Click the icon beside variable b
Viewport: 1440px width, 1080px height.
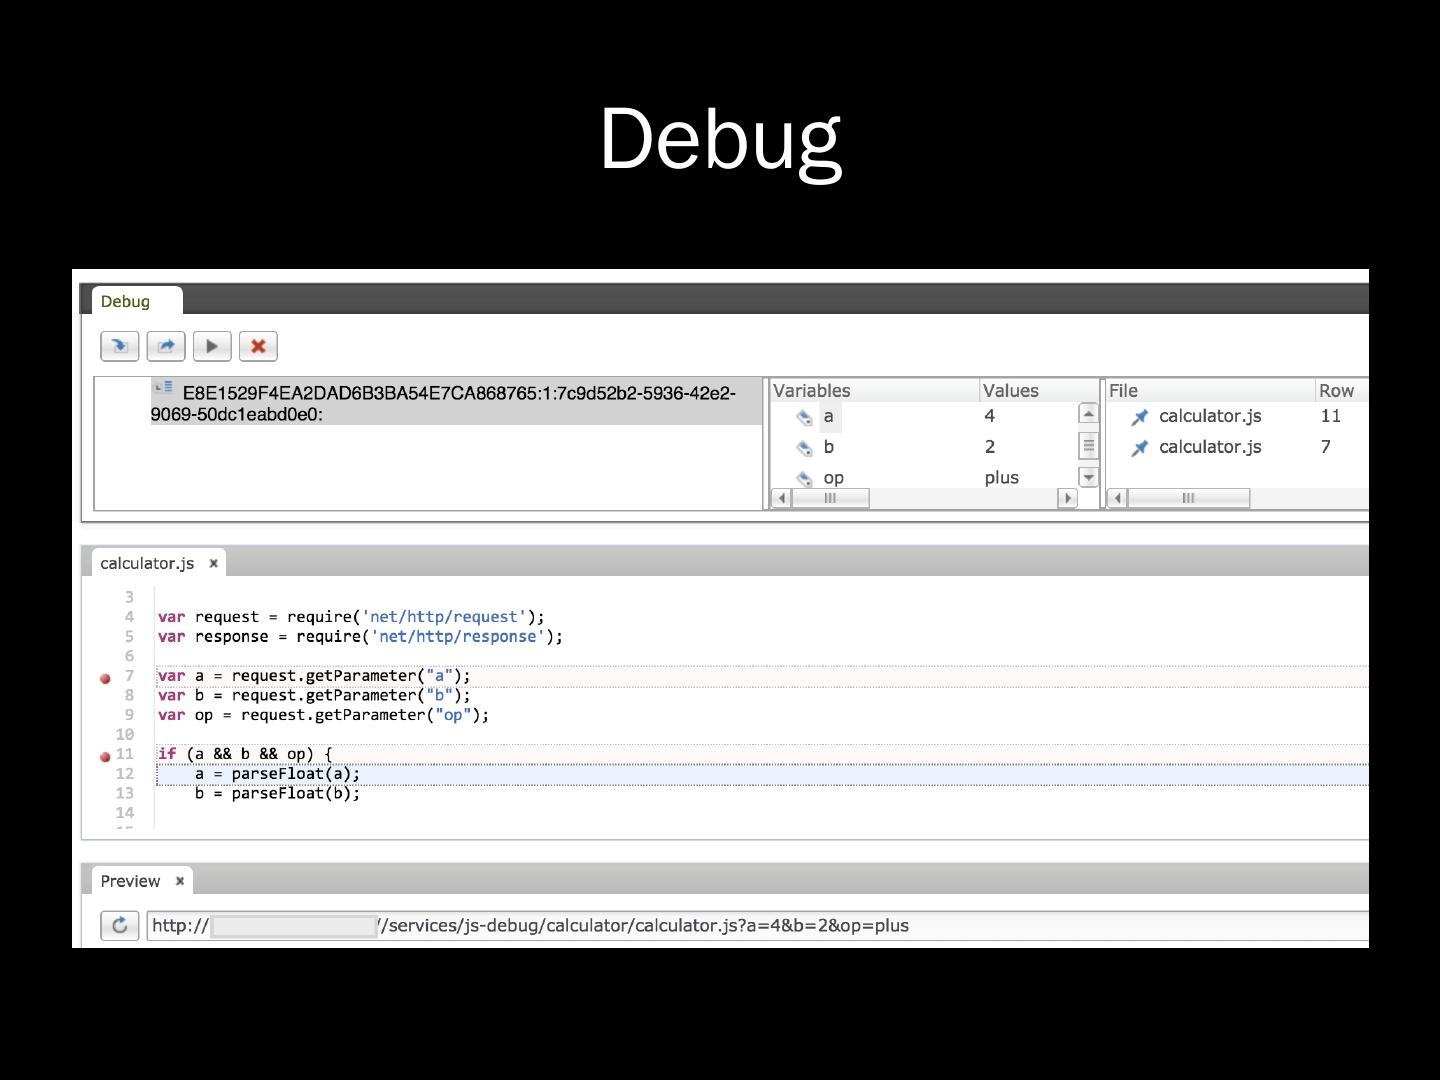tap(805, 448)
